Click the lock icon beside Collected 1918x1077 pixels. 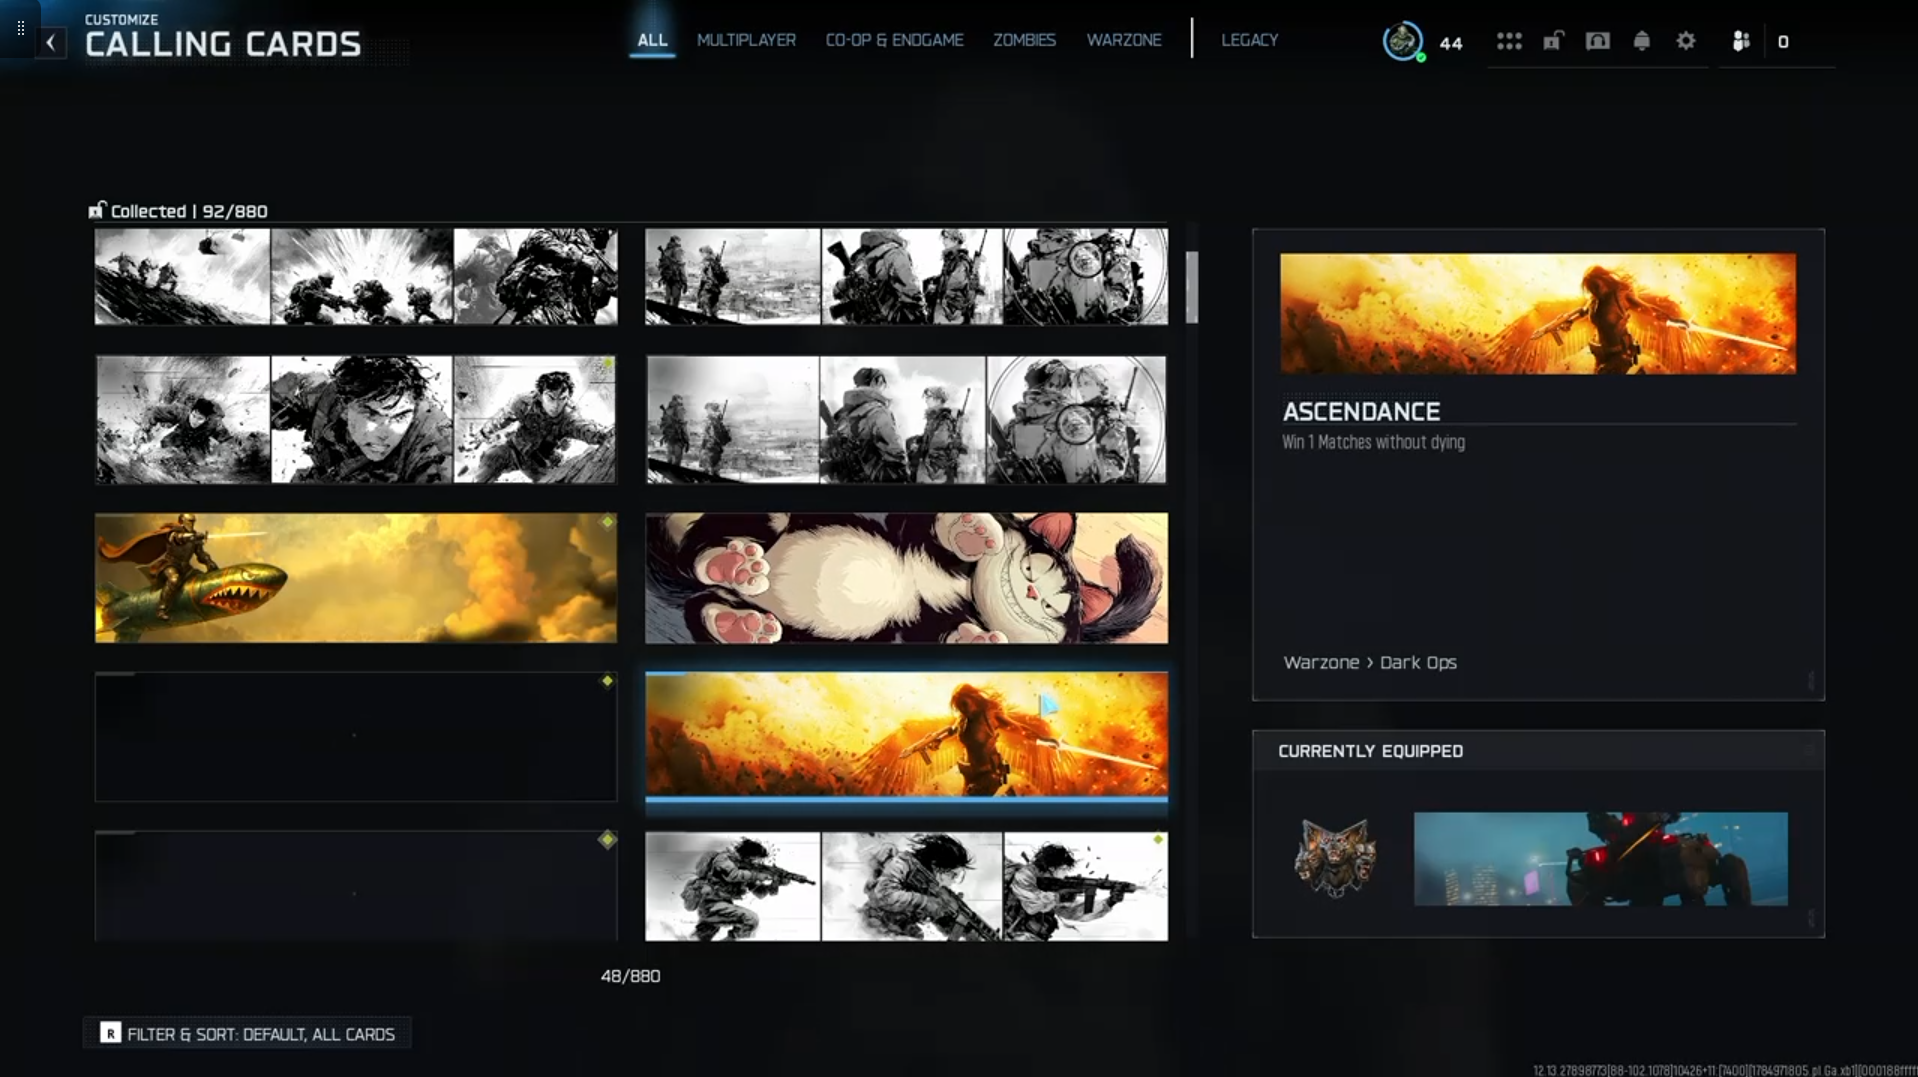pos(96,210)
